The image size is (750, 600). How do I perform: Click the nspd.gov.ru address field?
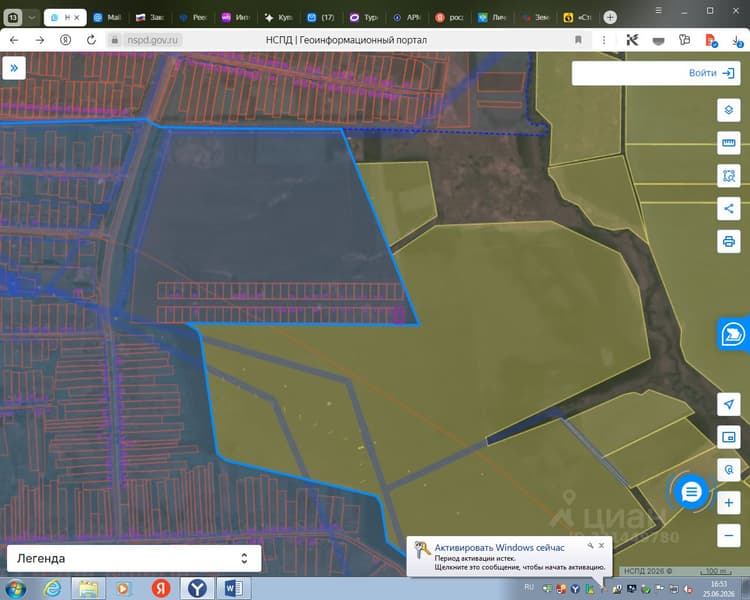[152, 40]
